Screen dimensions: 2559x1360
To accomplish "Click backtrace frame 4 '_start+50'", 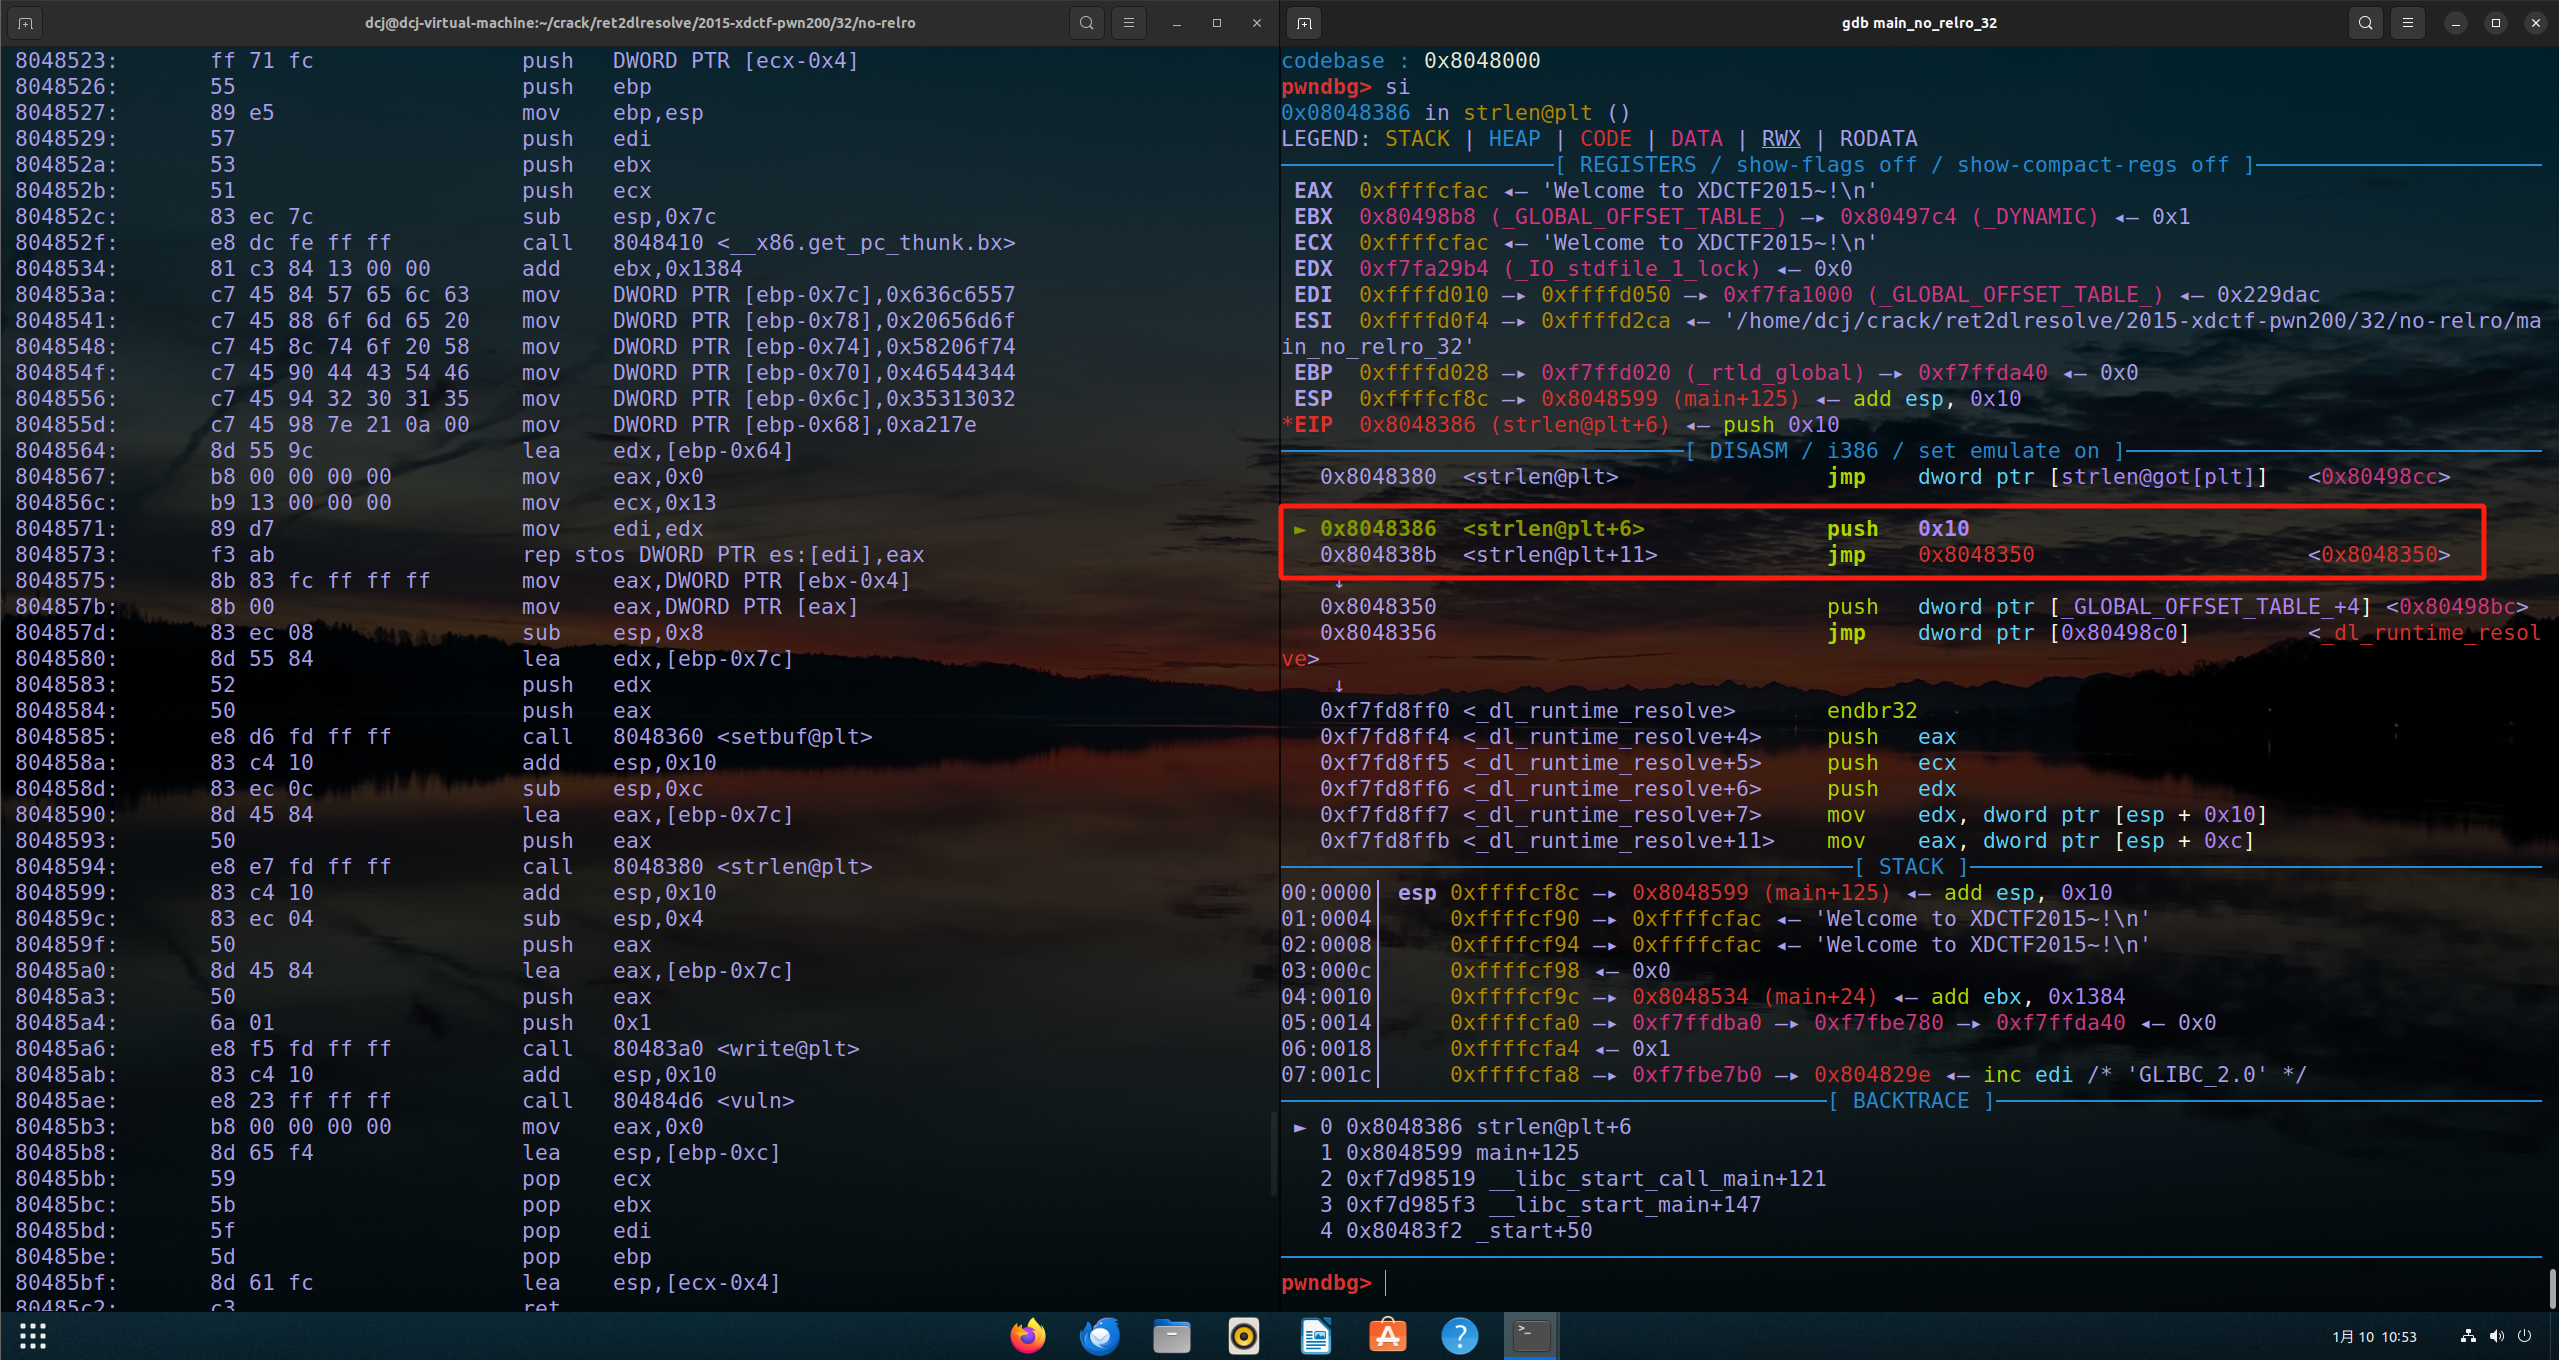I will click(x=1456, y=1231).
